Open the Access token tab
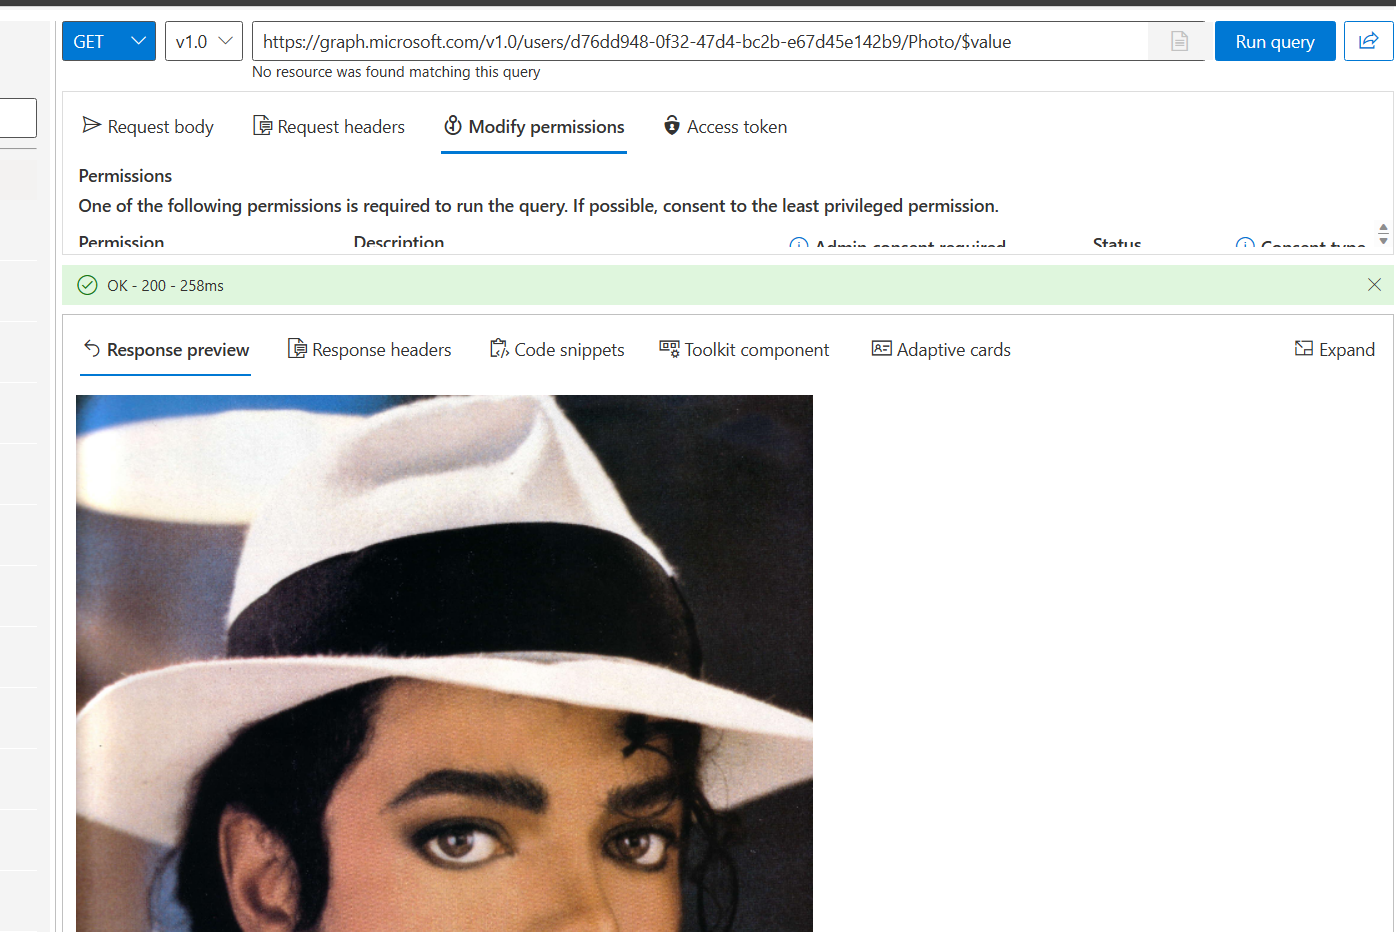The height and width of the screenshot is (932, 1396). click(725, 126)
